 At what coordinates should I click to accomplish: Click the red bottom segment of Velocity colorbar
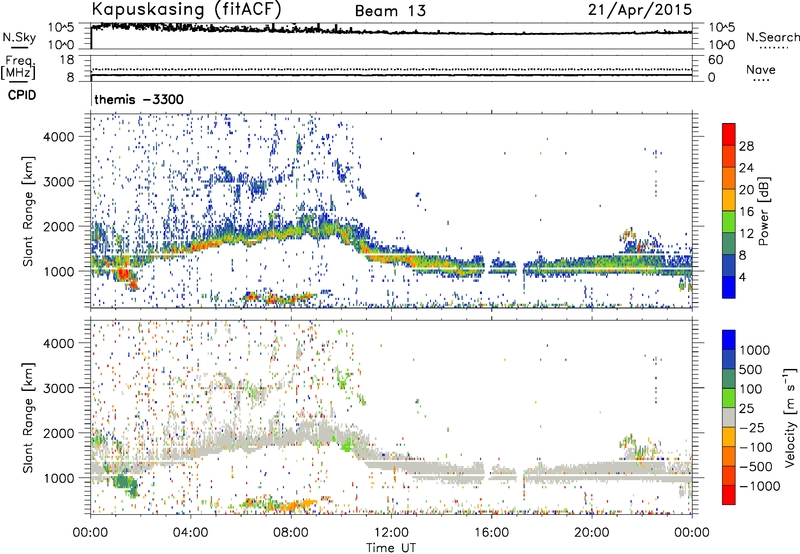(x=729, y=495)
